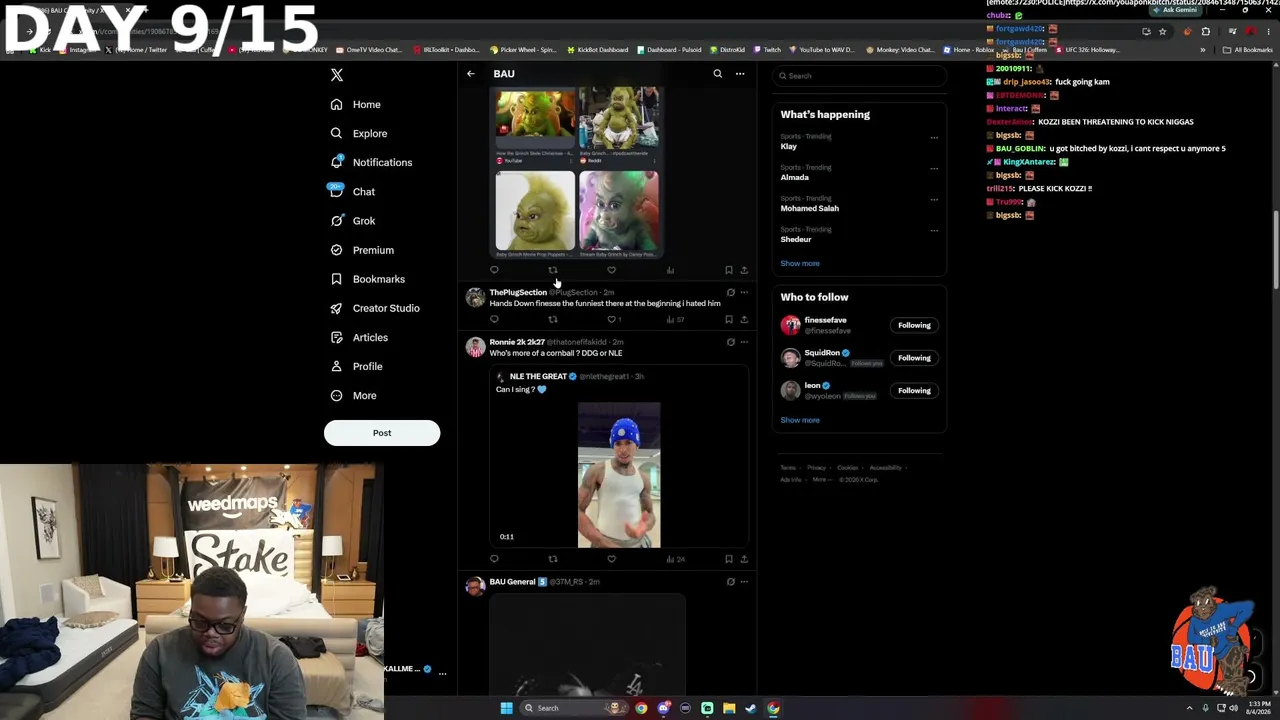Open Articles in the sidebar
This screenshot has height=720, width=1280.
pyautogui.click(x=359, y=337)
